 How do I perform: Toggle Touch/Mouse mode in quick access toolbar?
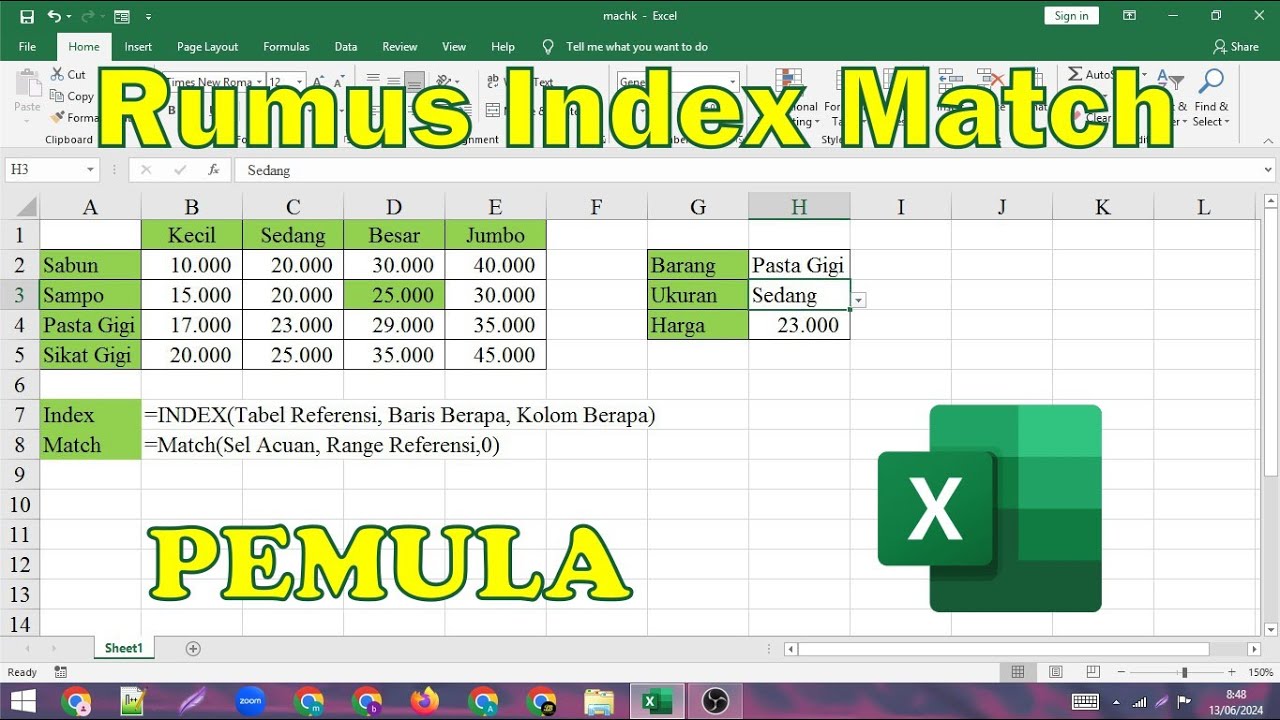point(122,16)
